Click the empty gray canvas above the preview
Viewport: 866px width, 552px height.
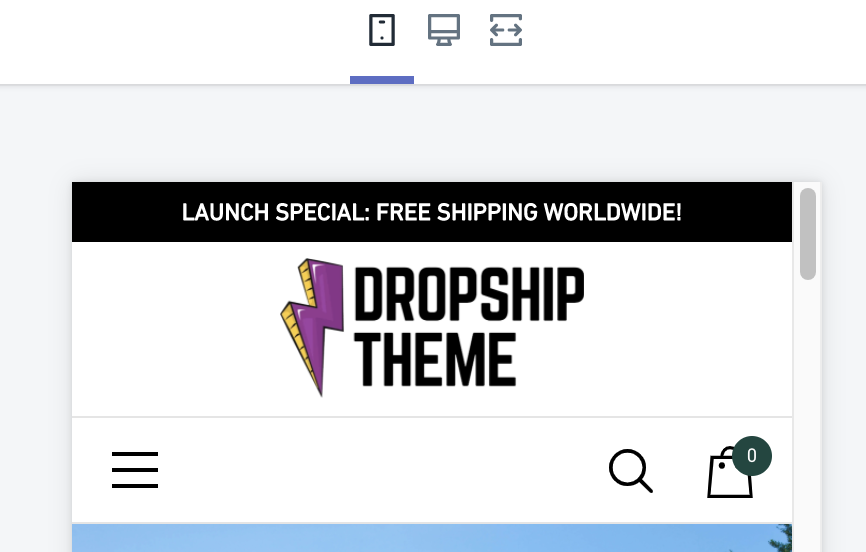click(x=433, y=133)
